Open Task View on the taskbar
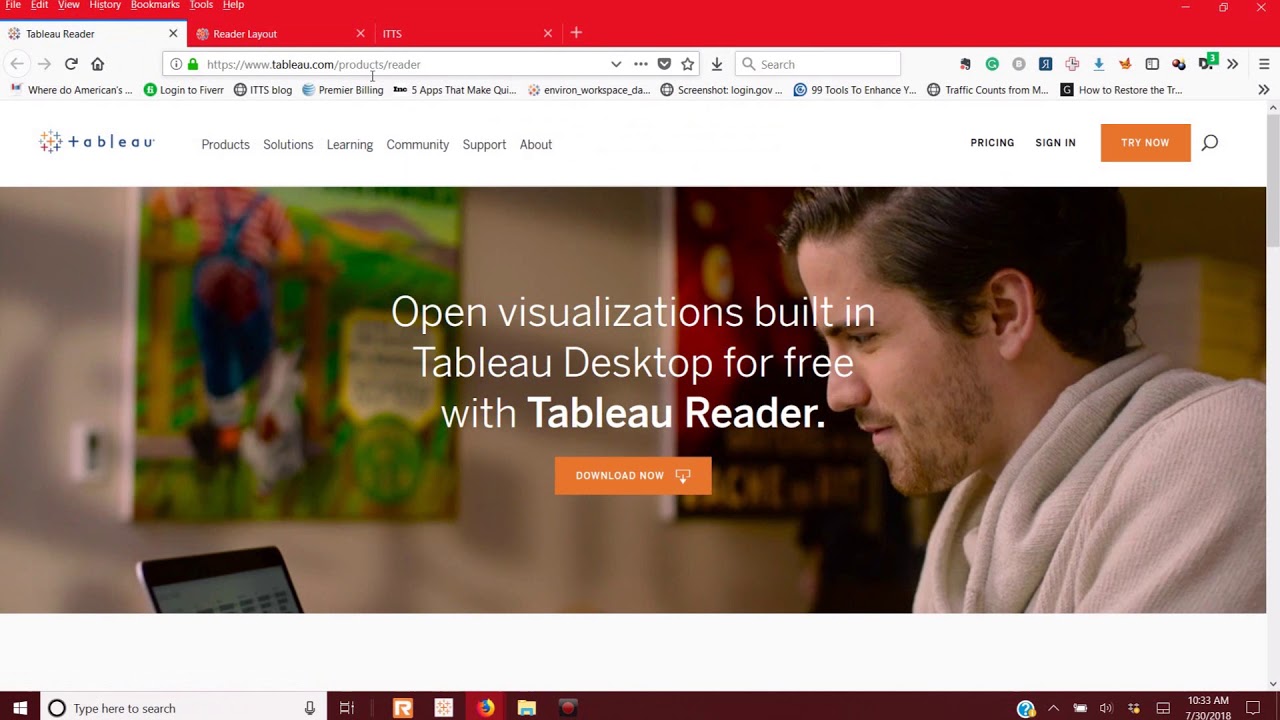The image size is (1280, 720). coord(346,708)
